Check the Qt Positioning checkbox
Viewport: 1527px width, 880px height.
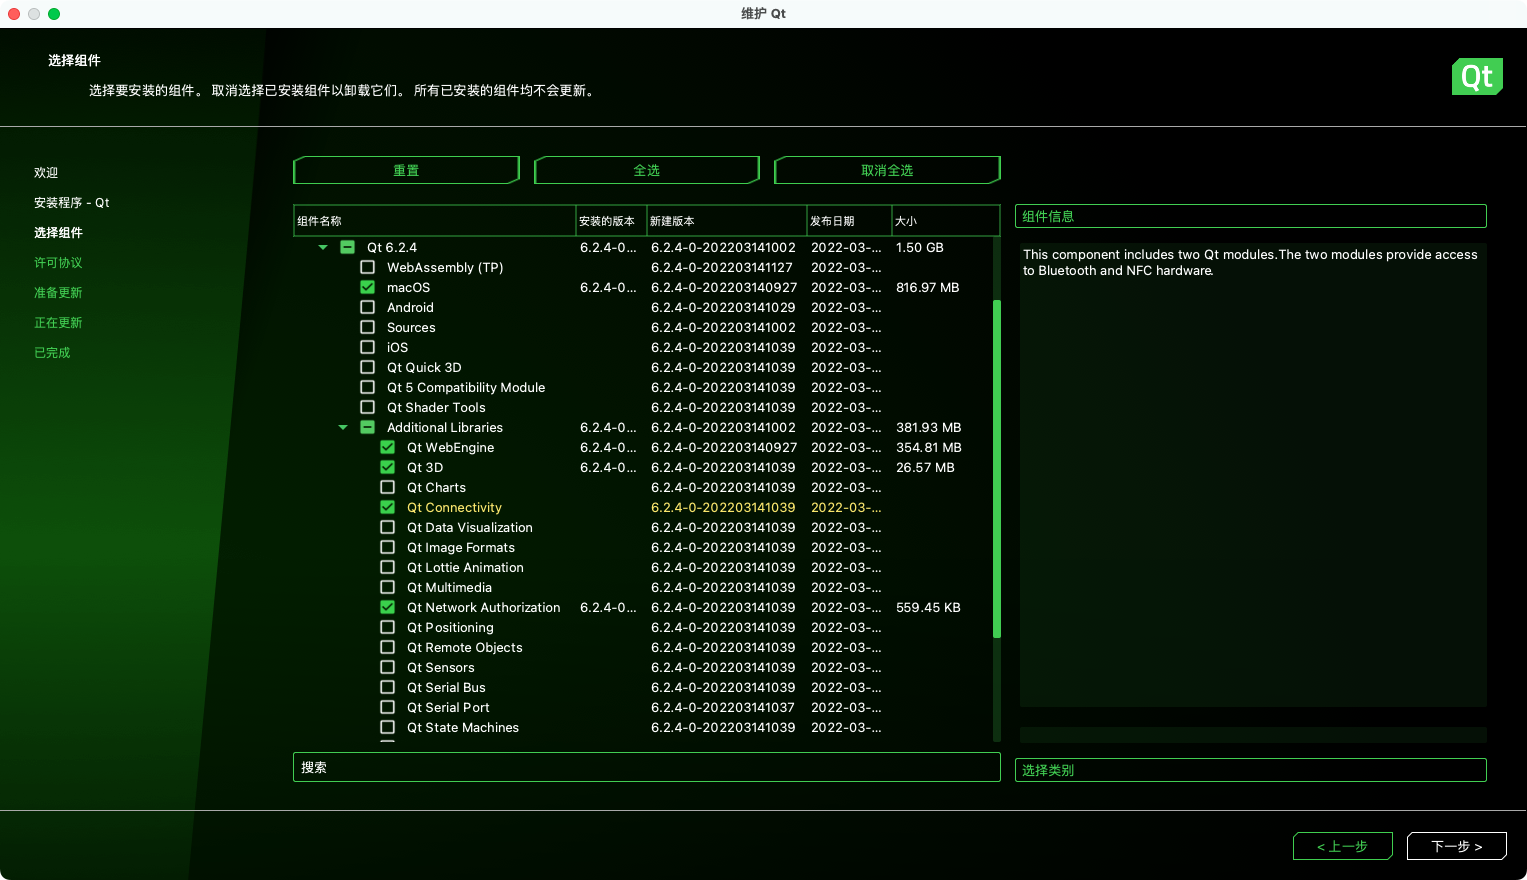pyautogui.click(x=387, y=627)
